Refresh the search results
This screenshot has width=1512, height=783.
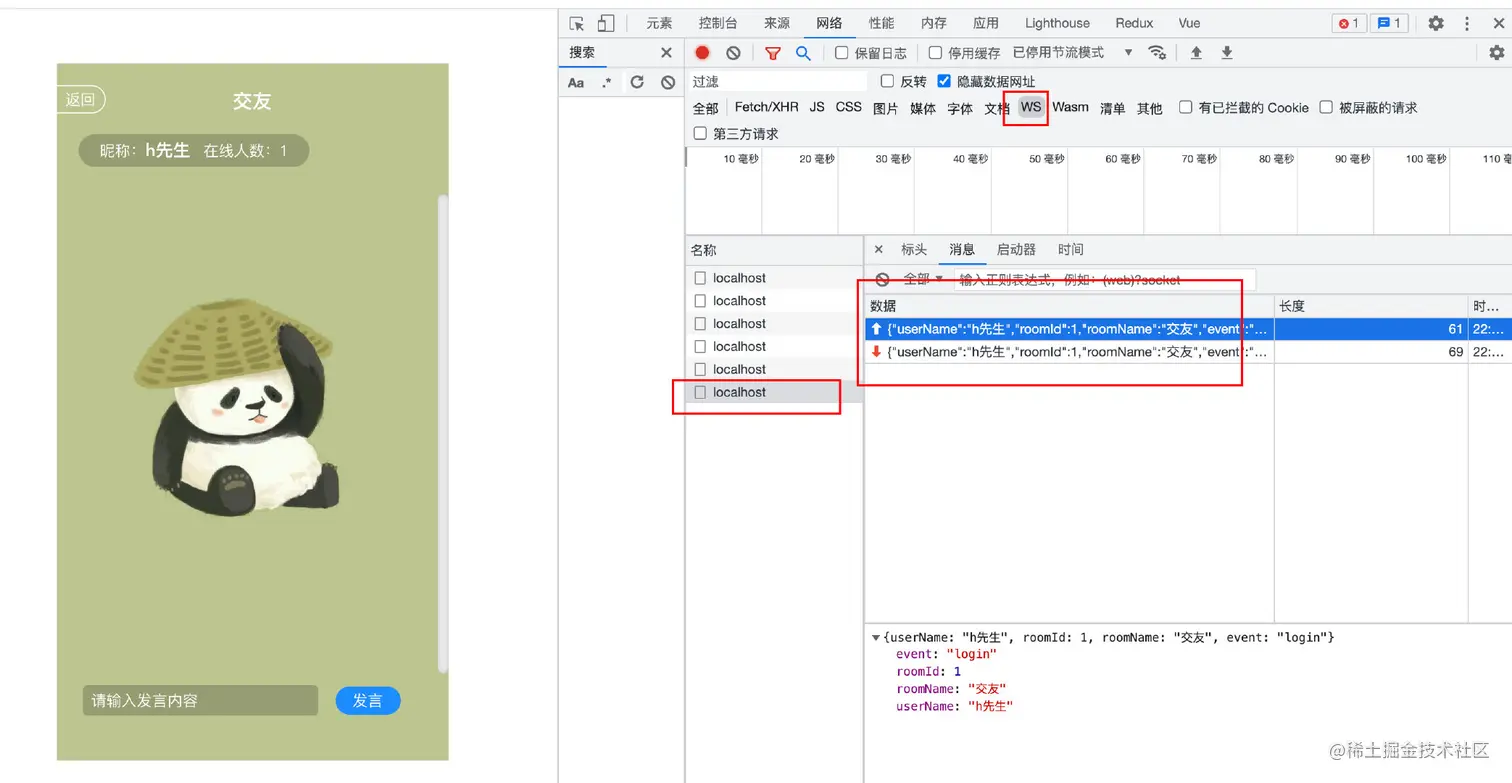coord(637,82)
